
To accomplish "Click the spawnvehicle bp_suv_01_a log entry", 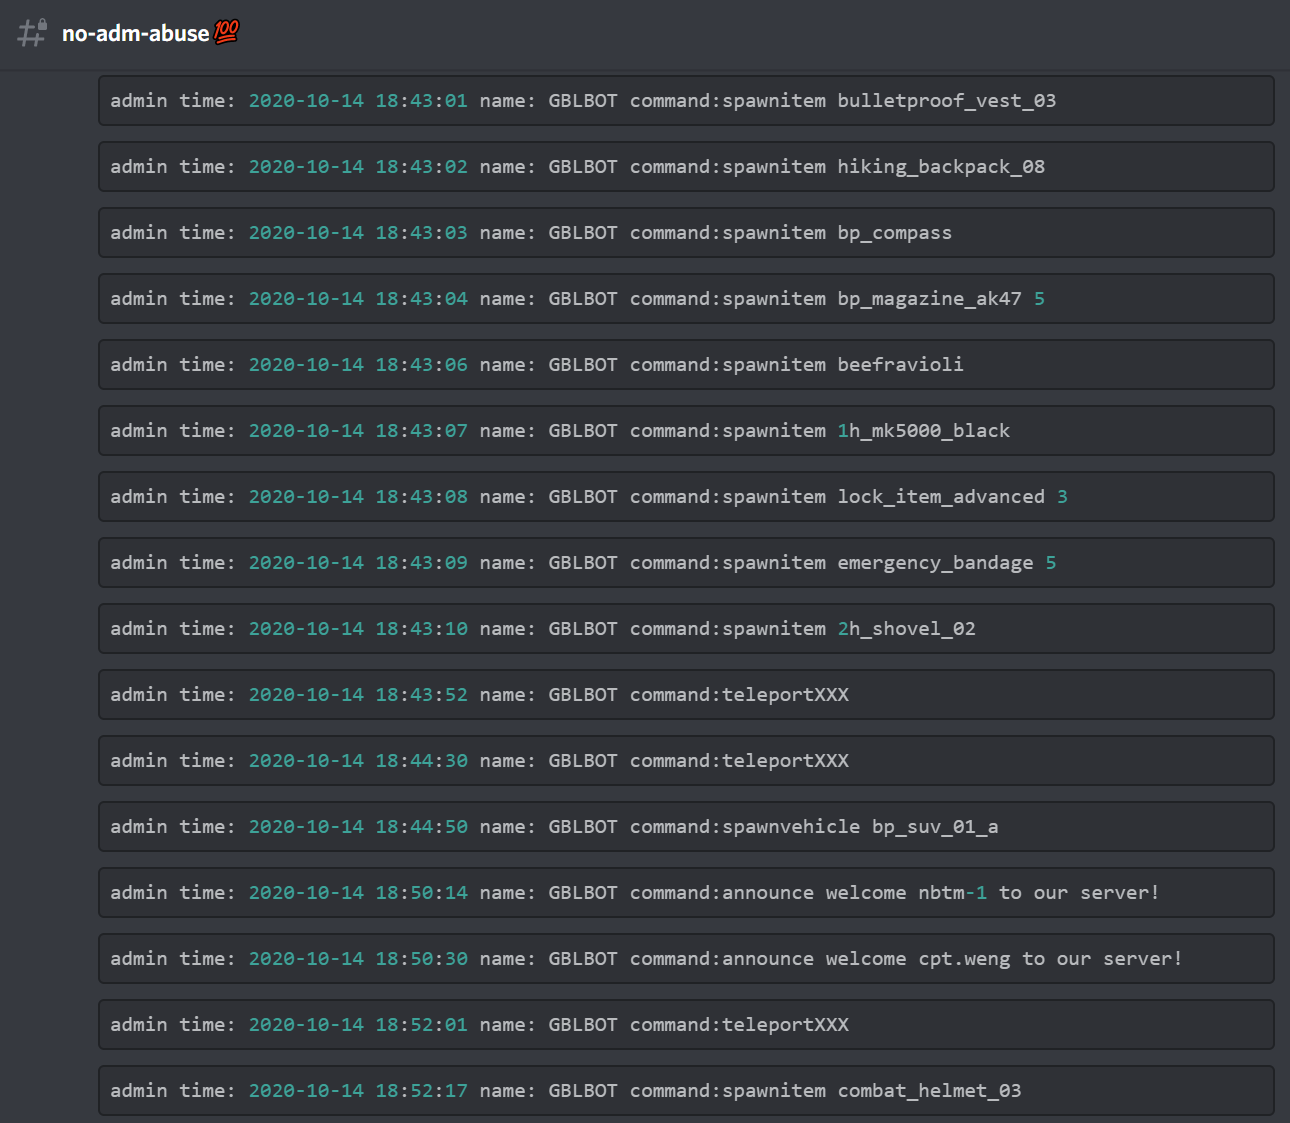I will (685, 827).
